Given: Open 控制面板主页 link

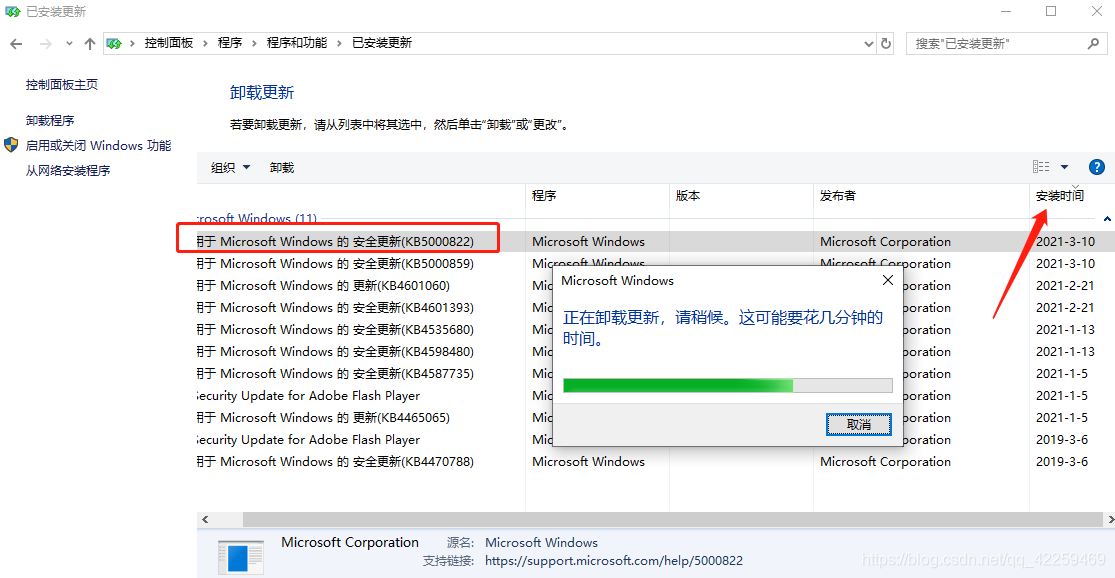Looking at the screenshot, I should 62,85.
